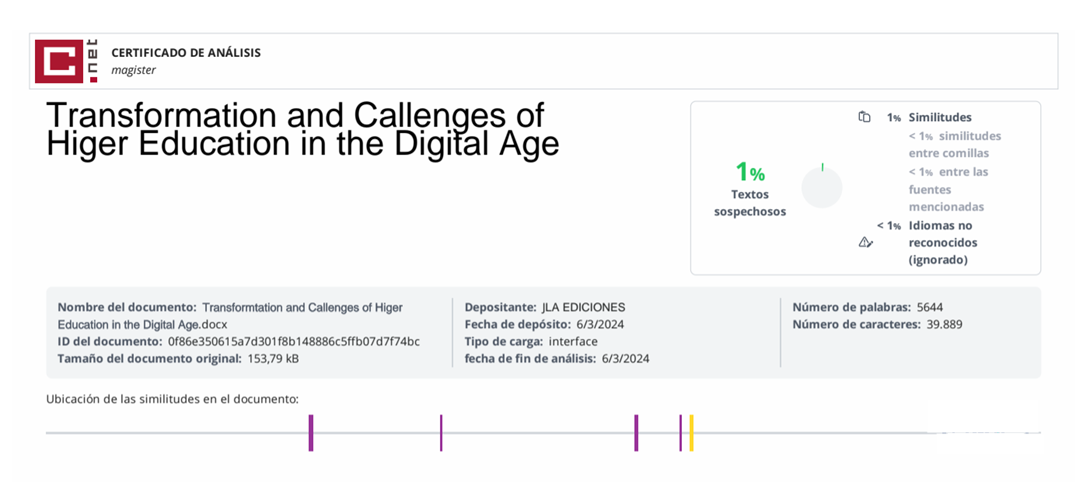Image resolution: width=1090 pixels, height=482 pixels.
Task: Click the green 1% score figure
Action: point(749,172)
